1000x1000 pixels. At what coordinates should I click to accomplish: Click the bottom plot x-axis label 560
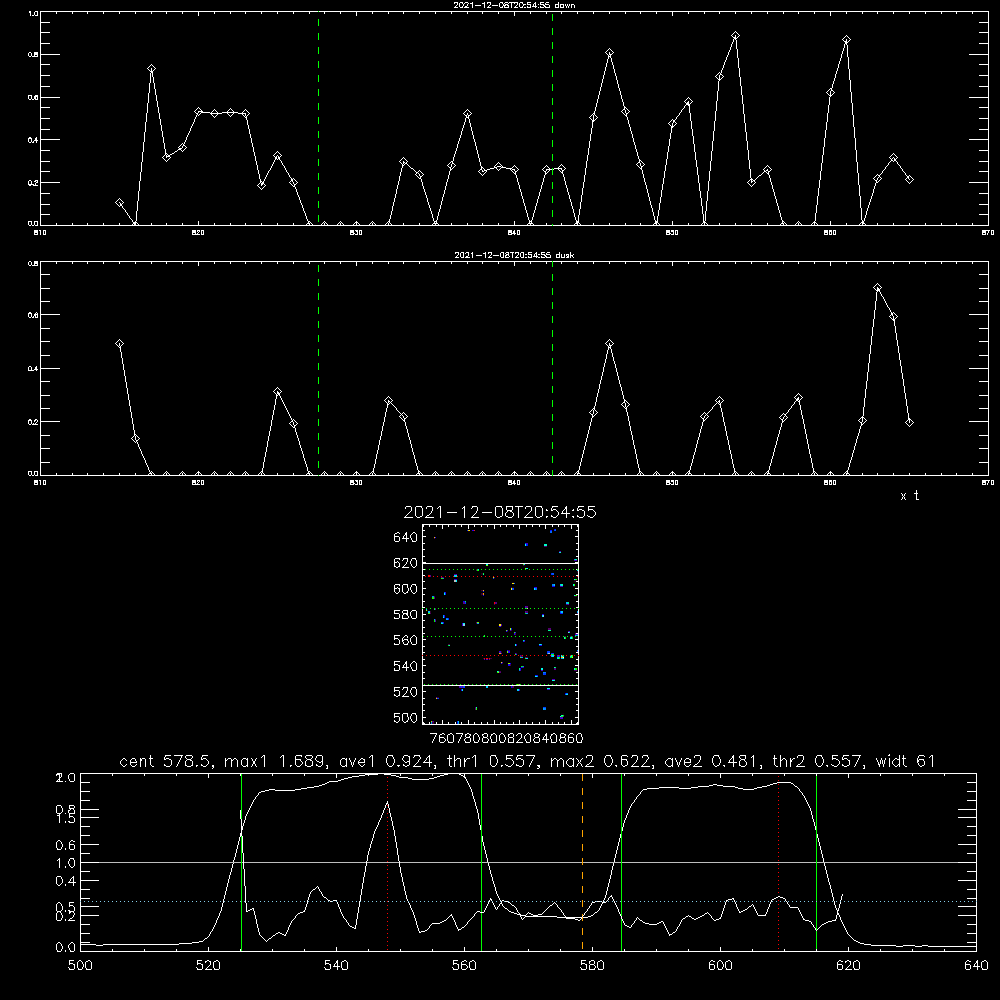point(464,966)
